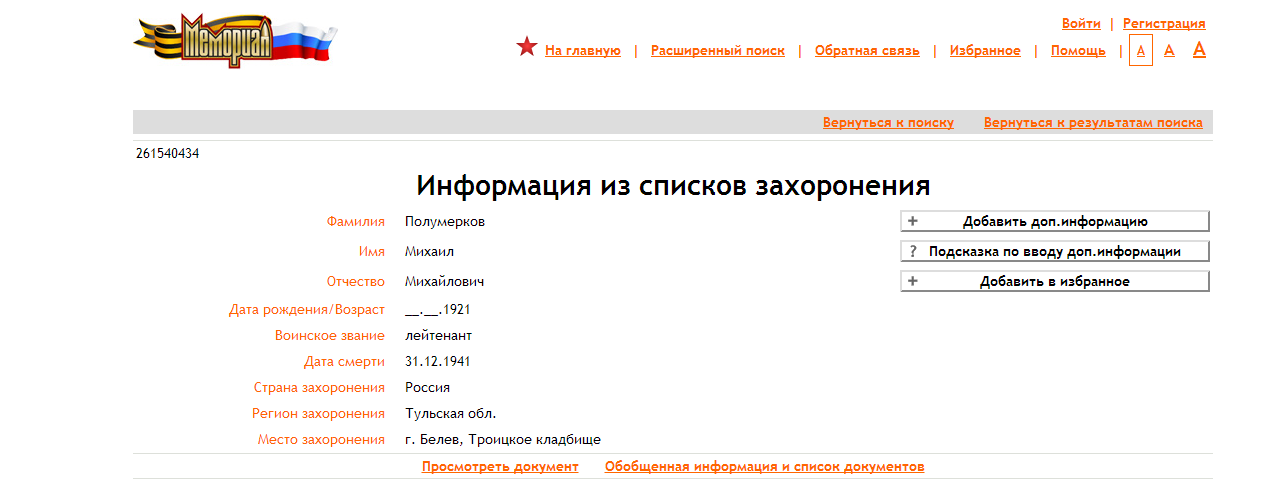Open Обобщенная информация и список документов
Screen dimensions: 1271x485
point(764,467)
